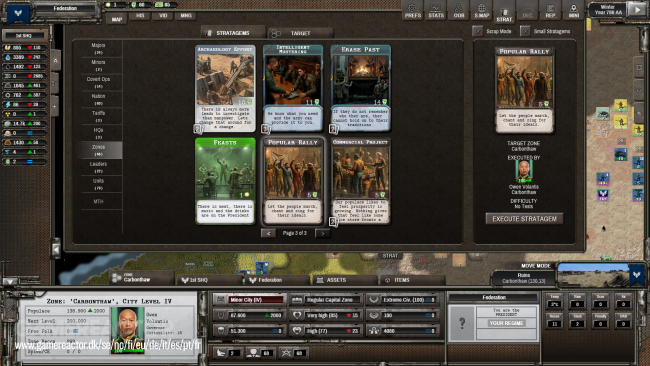Click the end turn play arrow
The width and height of the screenshot is (650, 366).
pos(637,10)
